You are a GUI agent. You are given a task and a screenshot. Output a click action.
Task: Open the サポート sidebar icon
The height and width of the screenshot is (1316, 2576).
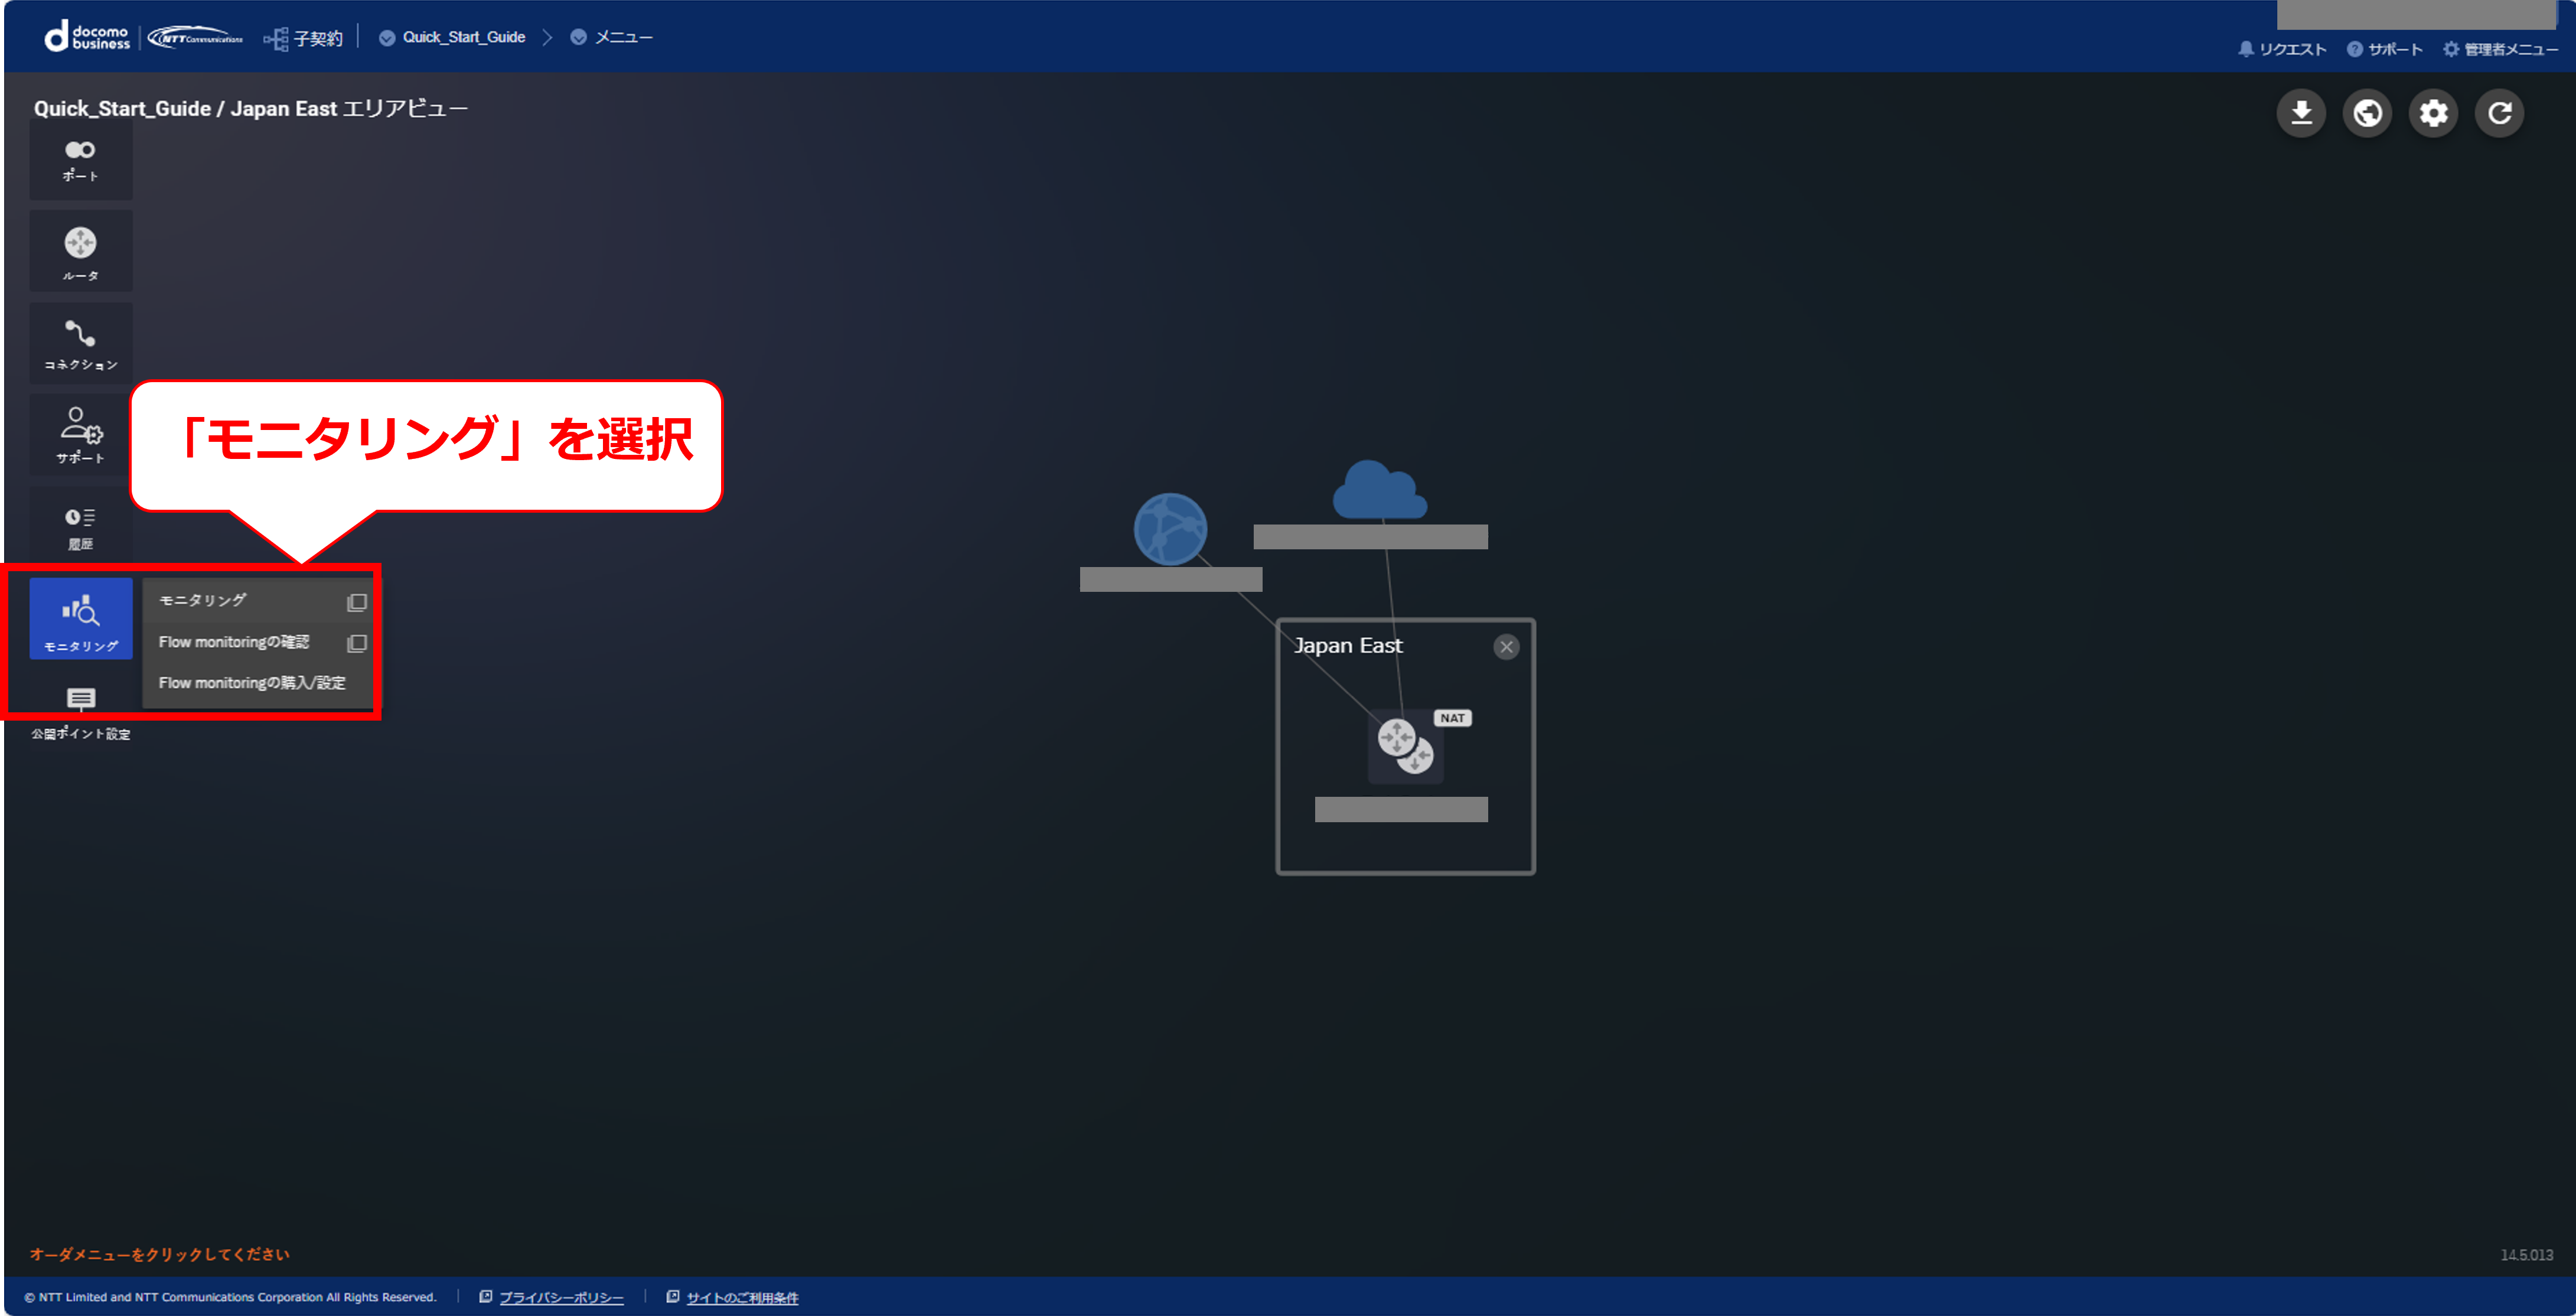click(81, 435)
